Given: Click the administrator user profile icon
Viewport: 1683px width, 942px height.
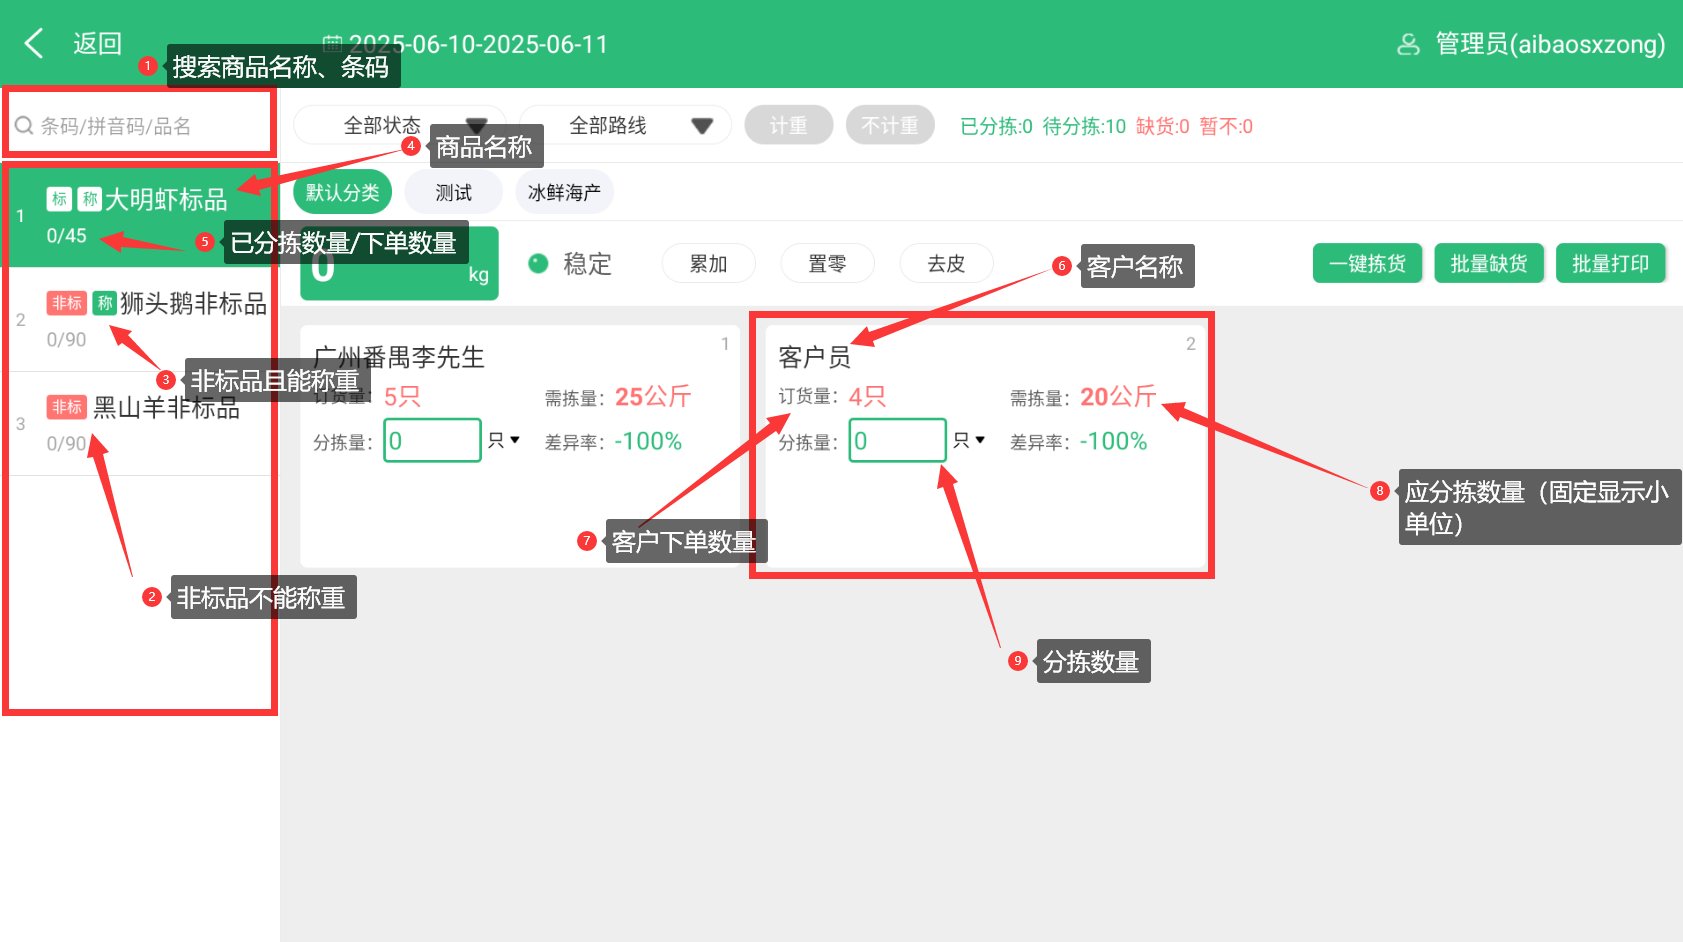Looking at the screenshot, I should pos(1408,44).
